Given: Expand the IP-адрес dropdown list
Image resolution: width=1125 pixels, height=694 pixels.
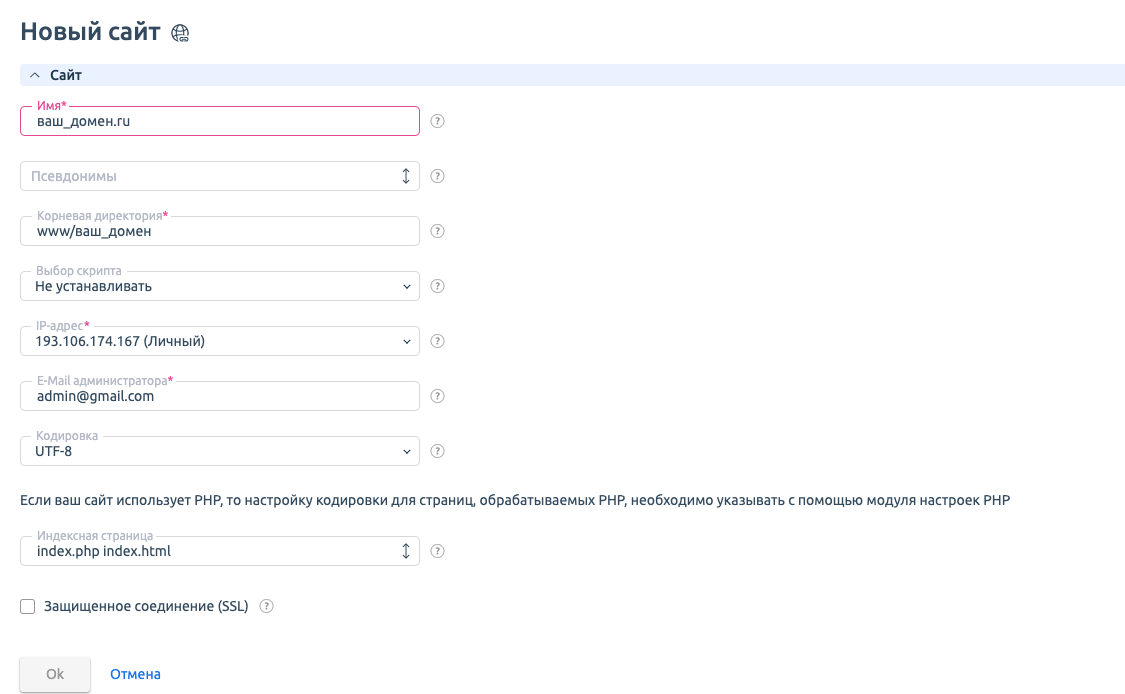Looking at the screenshot, I should tap(219, 341).
